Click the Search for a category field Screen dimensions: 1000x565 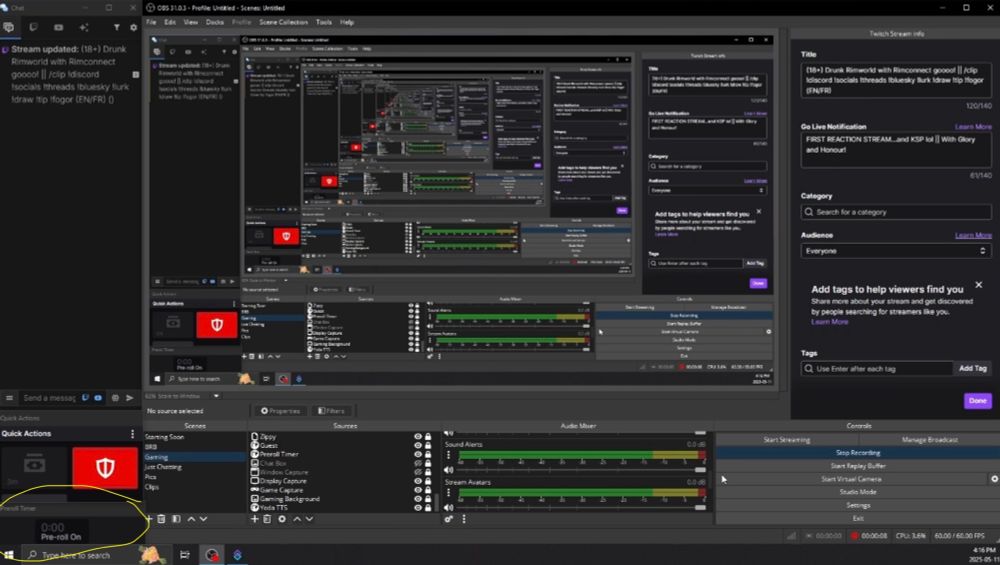click(896, 212)
